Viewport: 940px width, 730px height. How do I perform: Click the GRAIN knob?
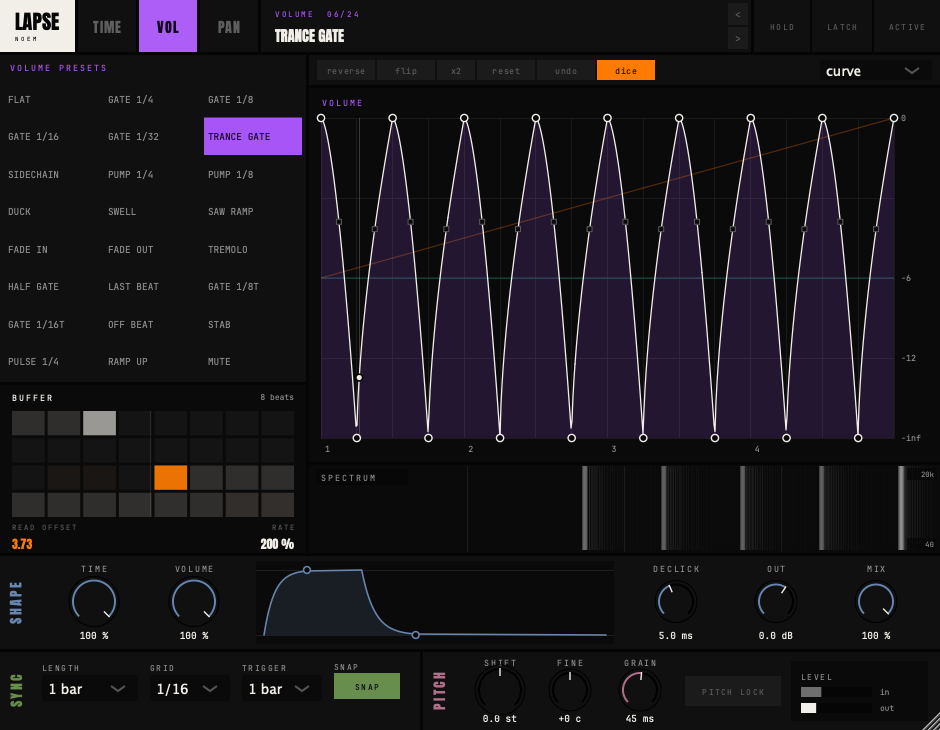[640, 690]
